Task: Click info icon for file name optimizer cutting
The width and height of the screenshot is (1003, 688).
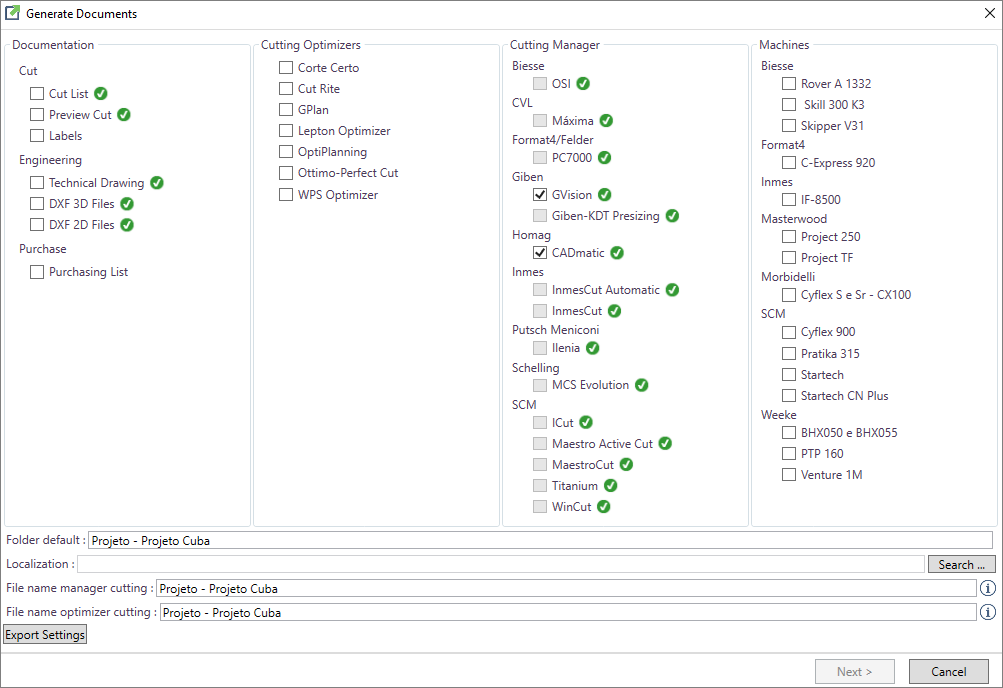Action: 988,613
